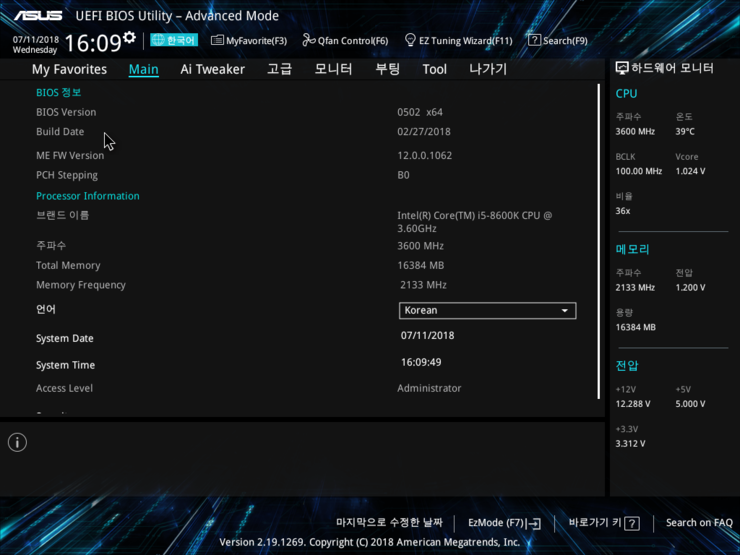Open the Tool tab
The image size is (740, 555).
pyautogui.click(x=434, y=69)
